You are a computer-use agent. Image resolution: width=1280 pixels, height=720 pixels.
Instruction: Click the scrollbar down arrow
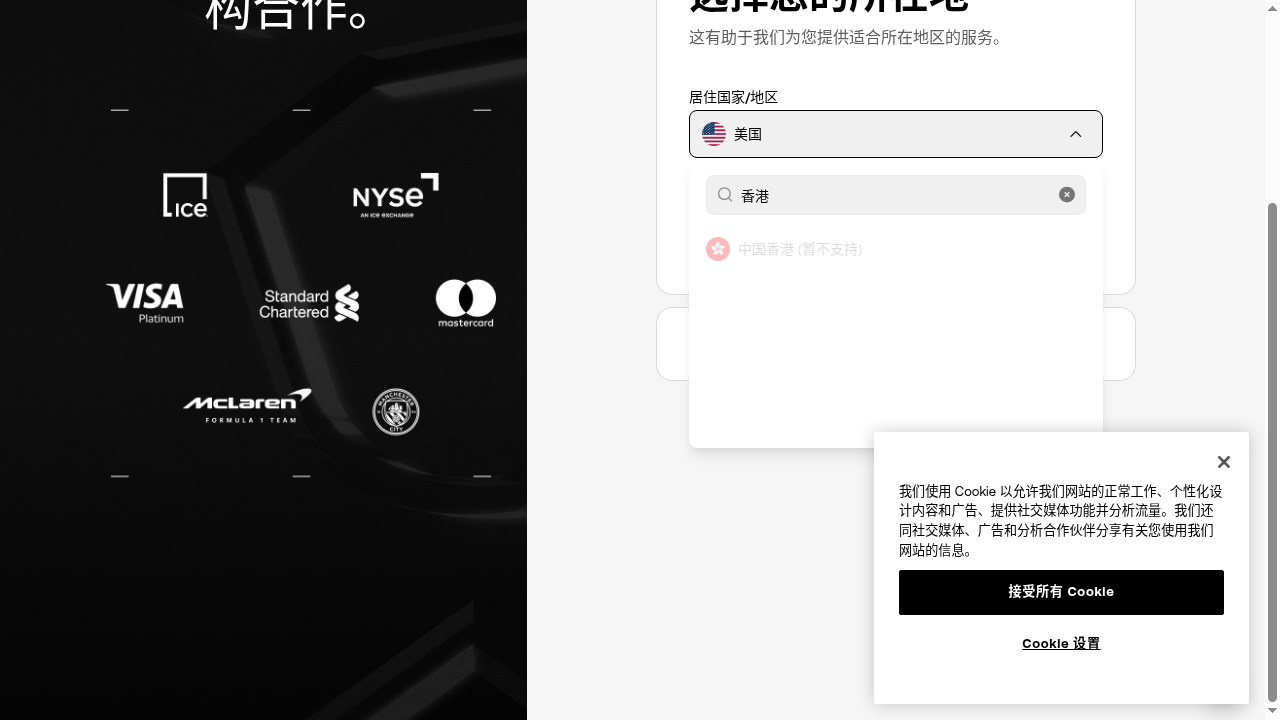1272,711
